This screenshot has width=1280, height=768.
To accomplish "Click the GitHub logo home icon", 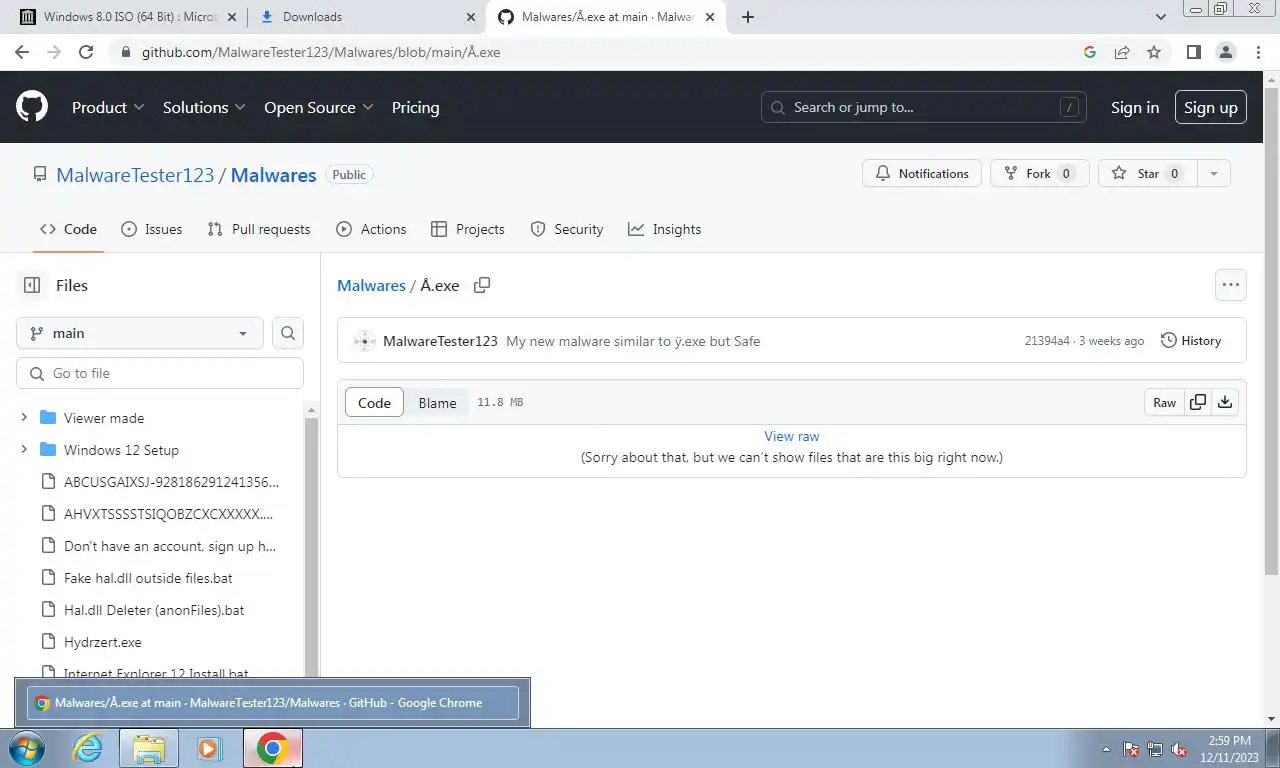I will (32, 107).
